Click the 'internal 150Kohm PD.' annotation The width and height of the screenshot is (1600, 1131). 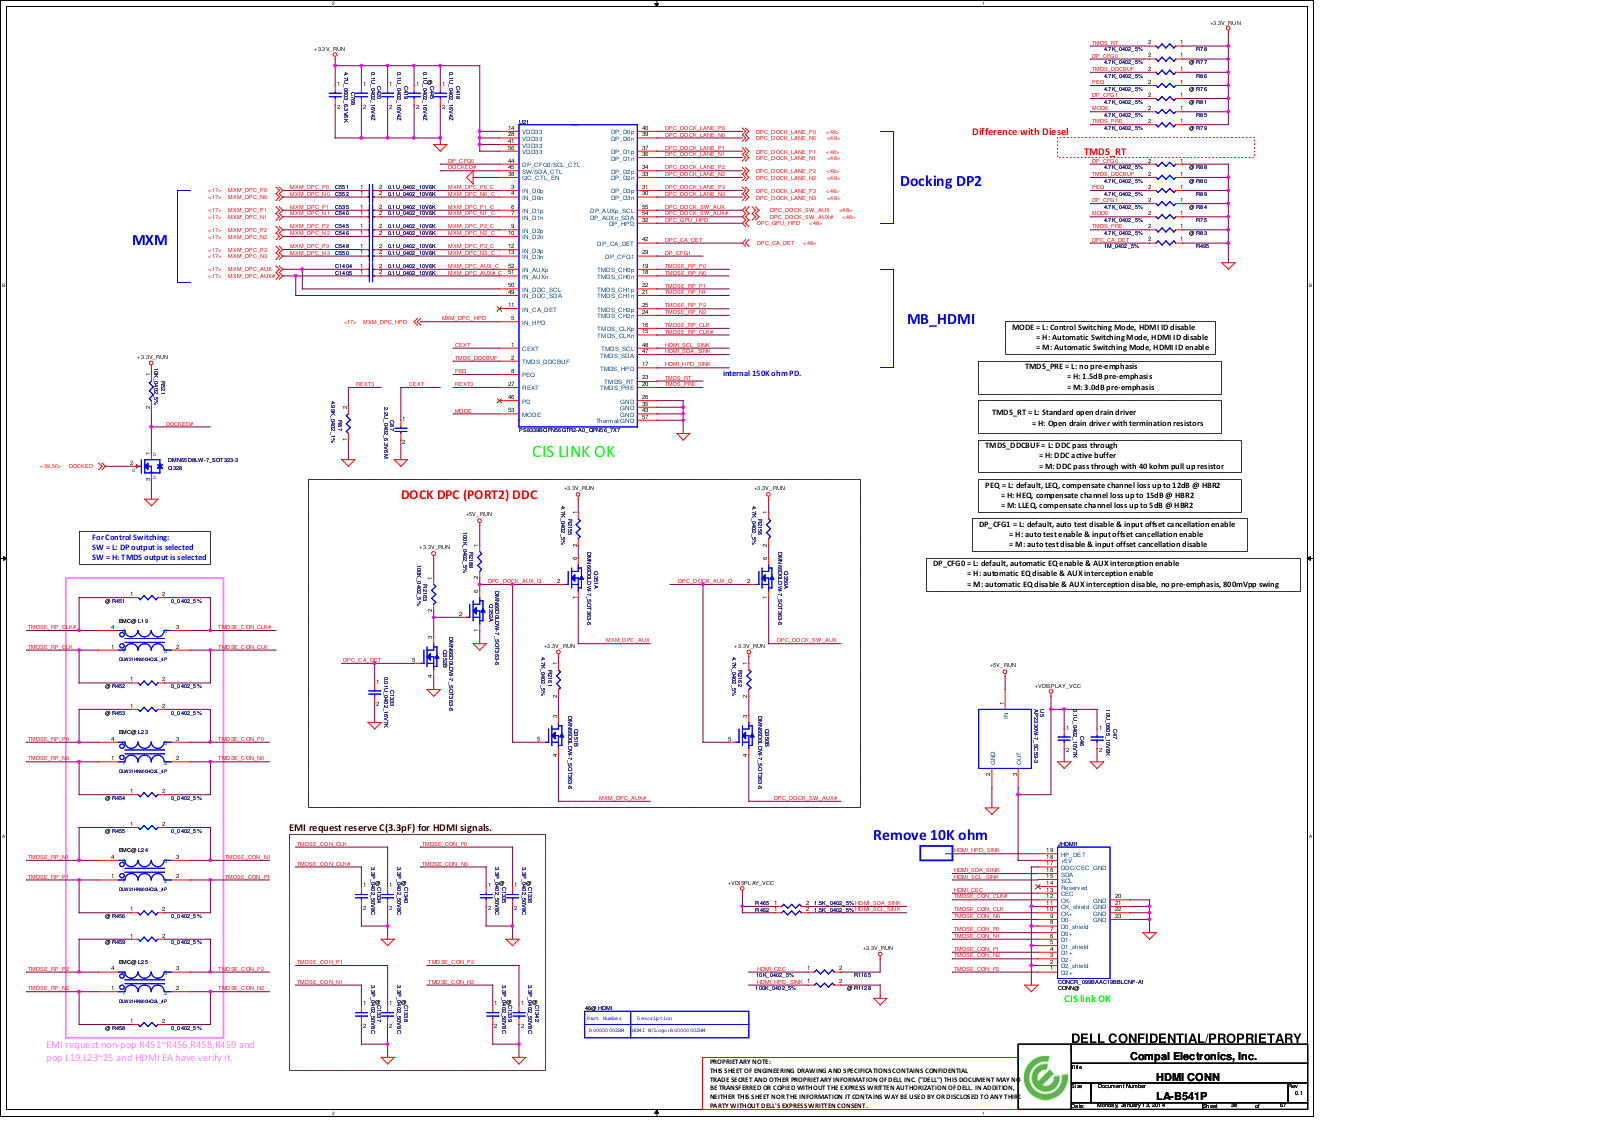pyautogui.click(x=761, y=374)
